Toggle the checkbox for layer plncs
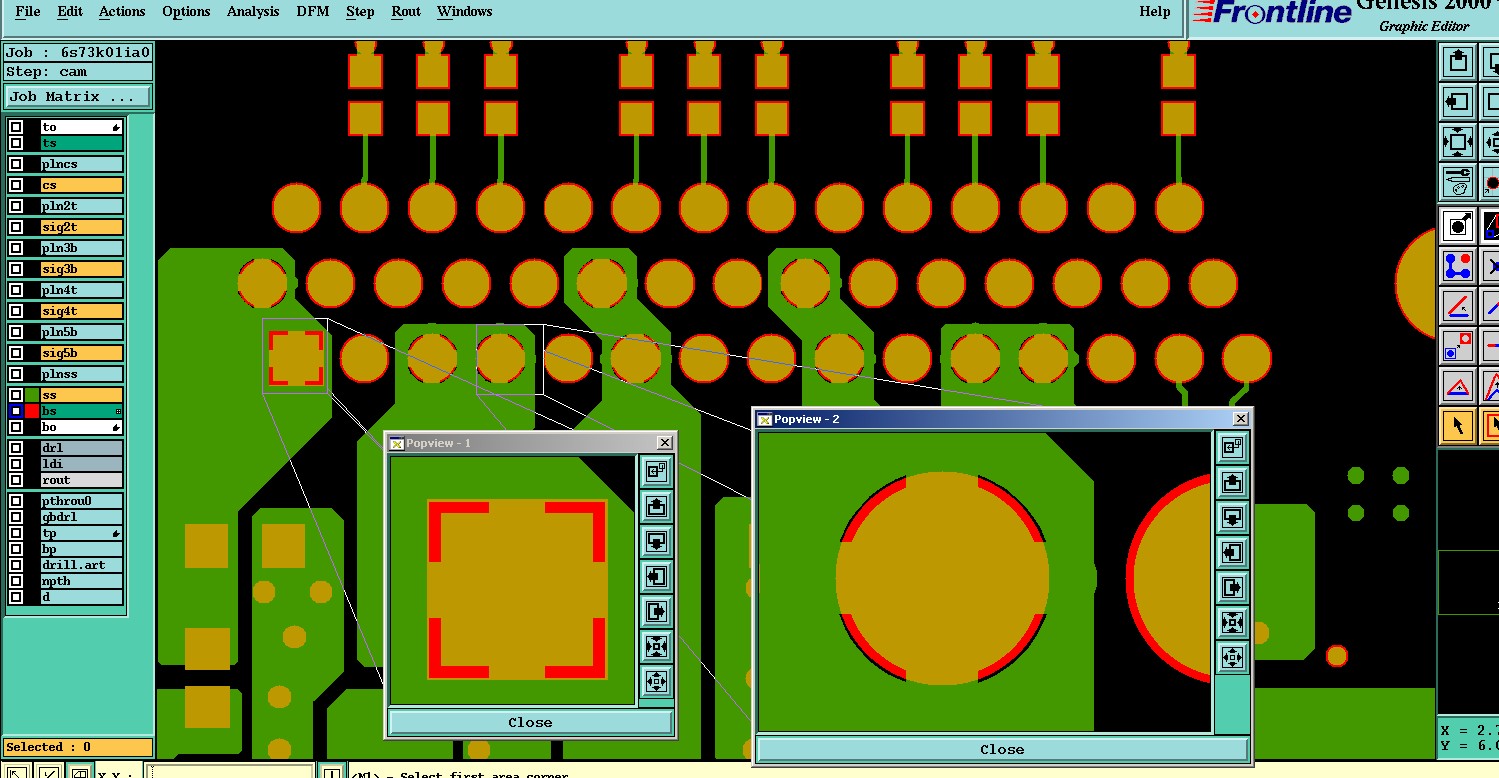 tap(16, 164)
